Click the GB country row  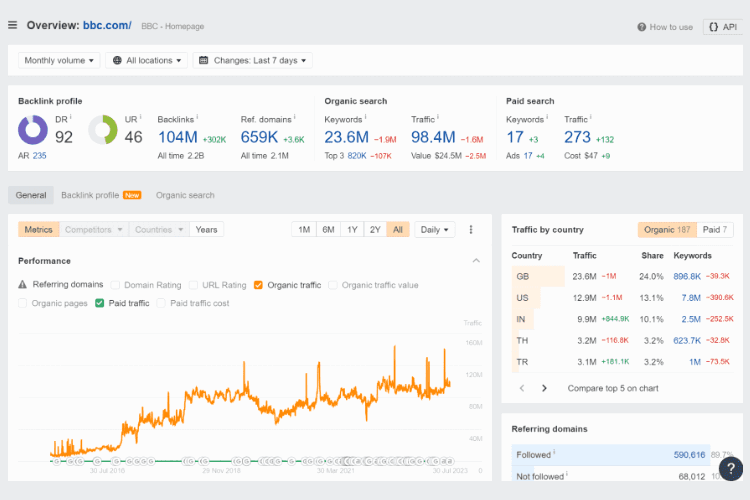click(622, 276)
